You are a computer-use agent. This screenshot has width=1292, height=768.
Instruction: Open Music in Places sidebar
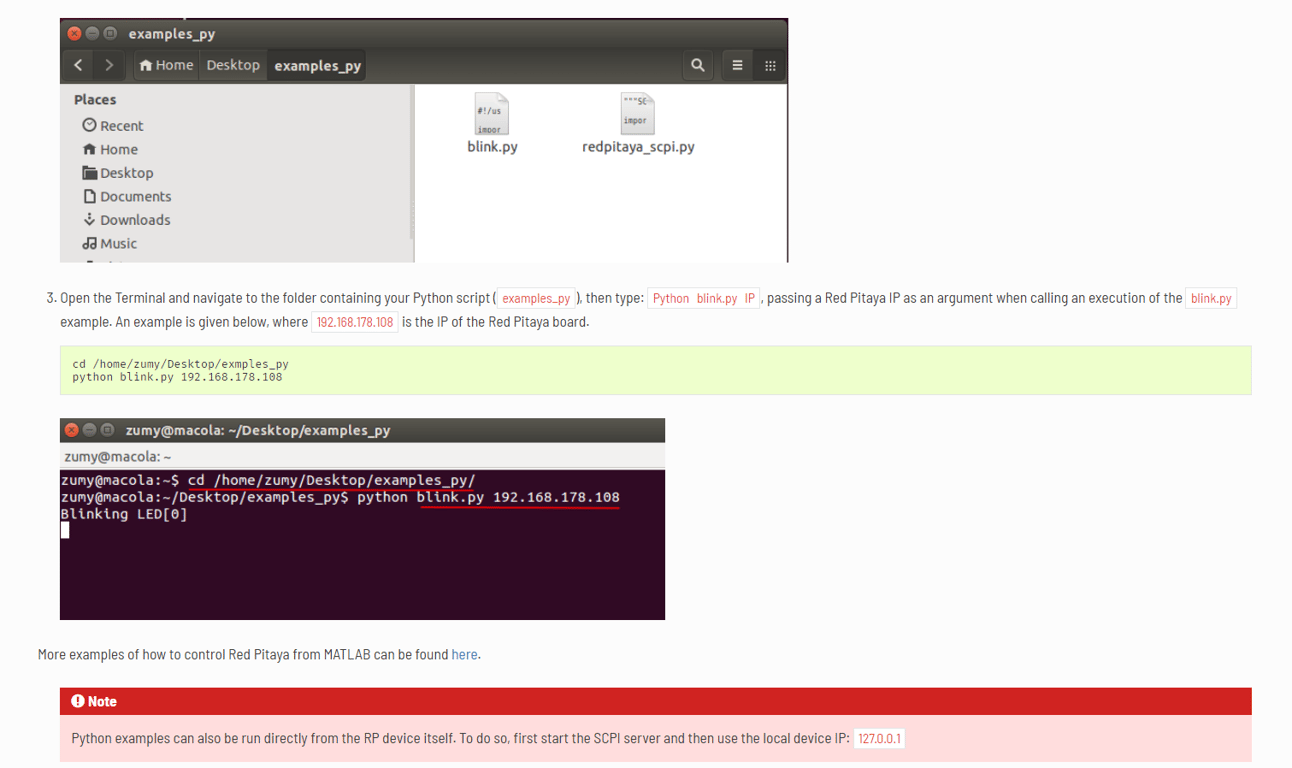coord(110,243)
